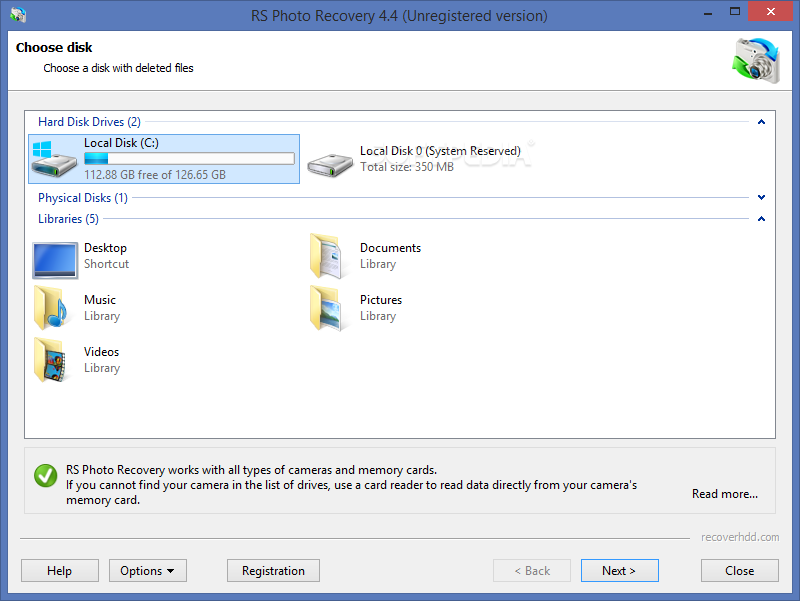Open the Options dropdown button

pos(147,570)
